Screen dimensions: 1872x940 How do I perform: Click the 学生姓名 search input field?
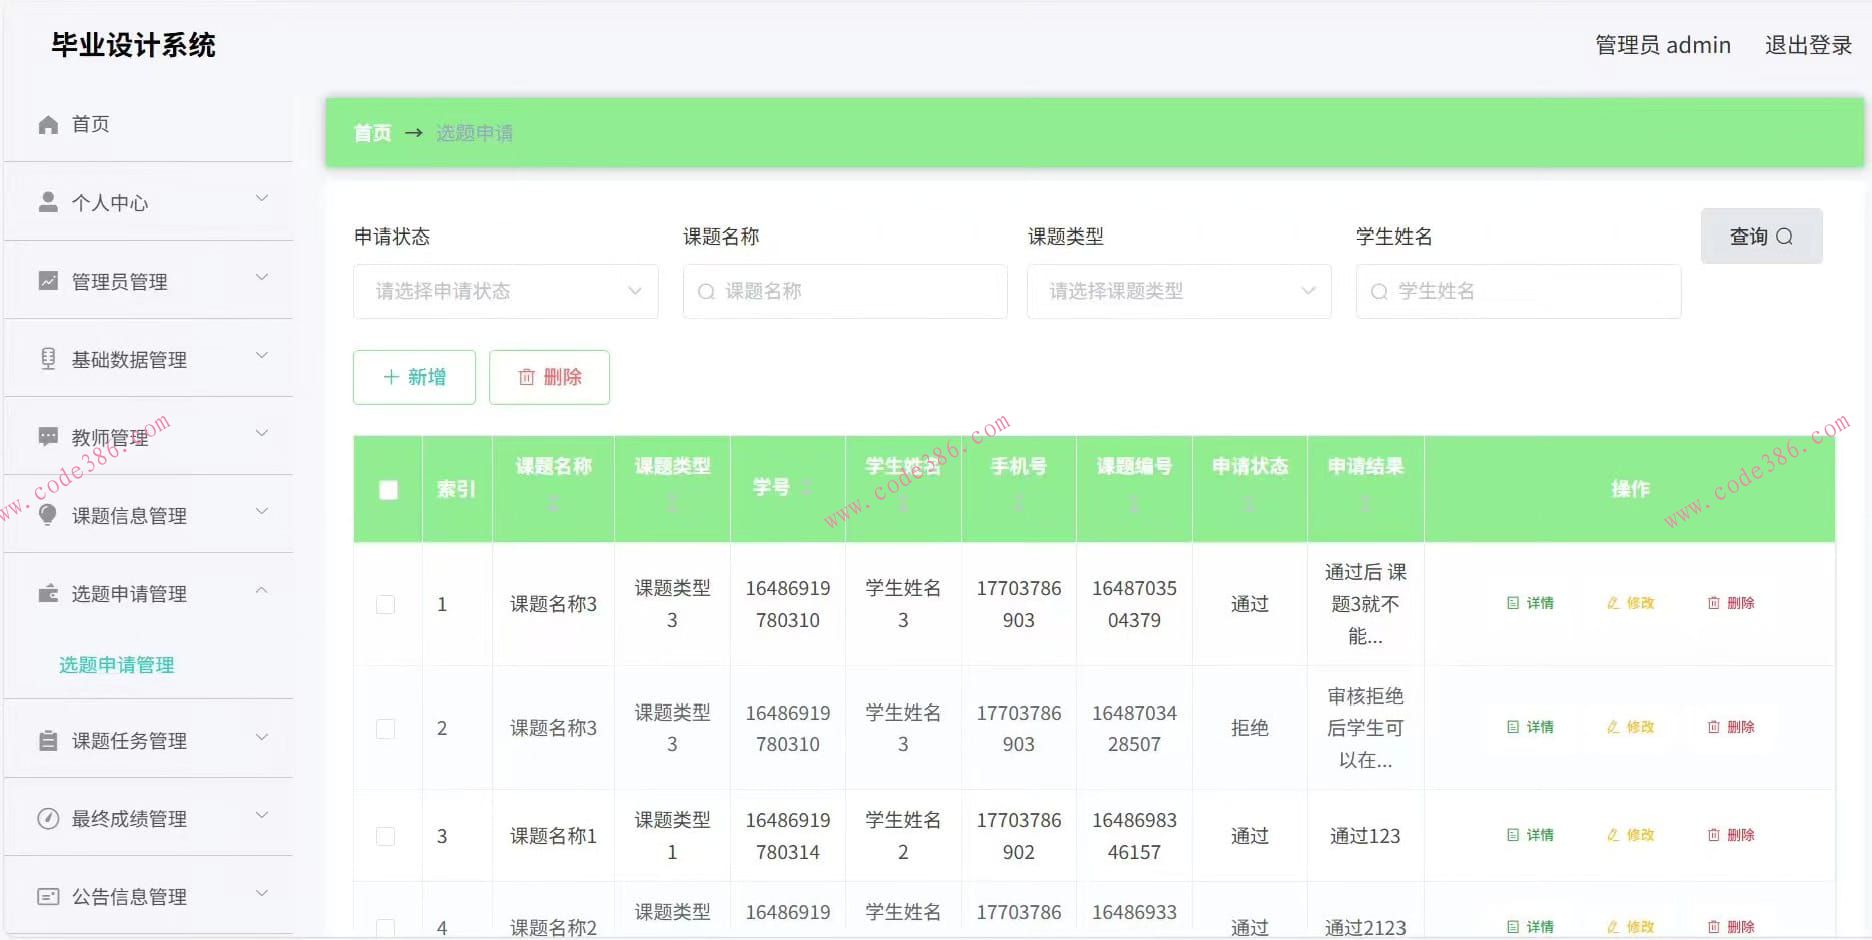coord(1516,291)
